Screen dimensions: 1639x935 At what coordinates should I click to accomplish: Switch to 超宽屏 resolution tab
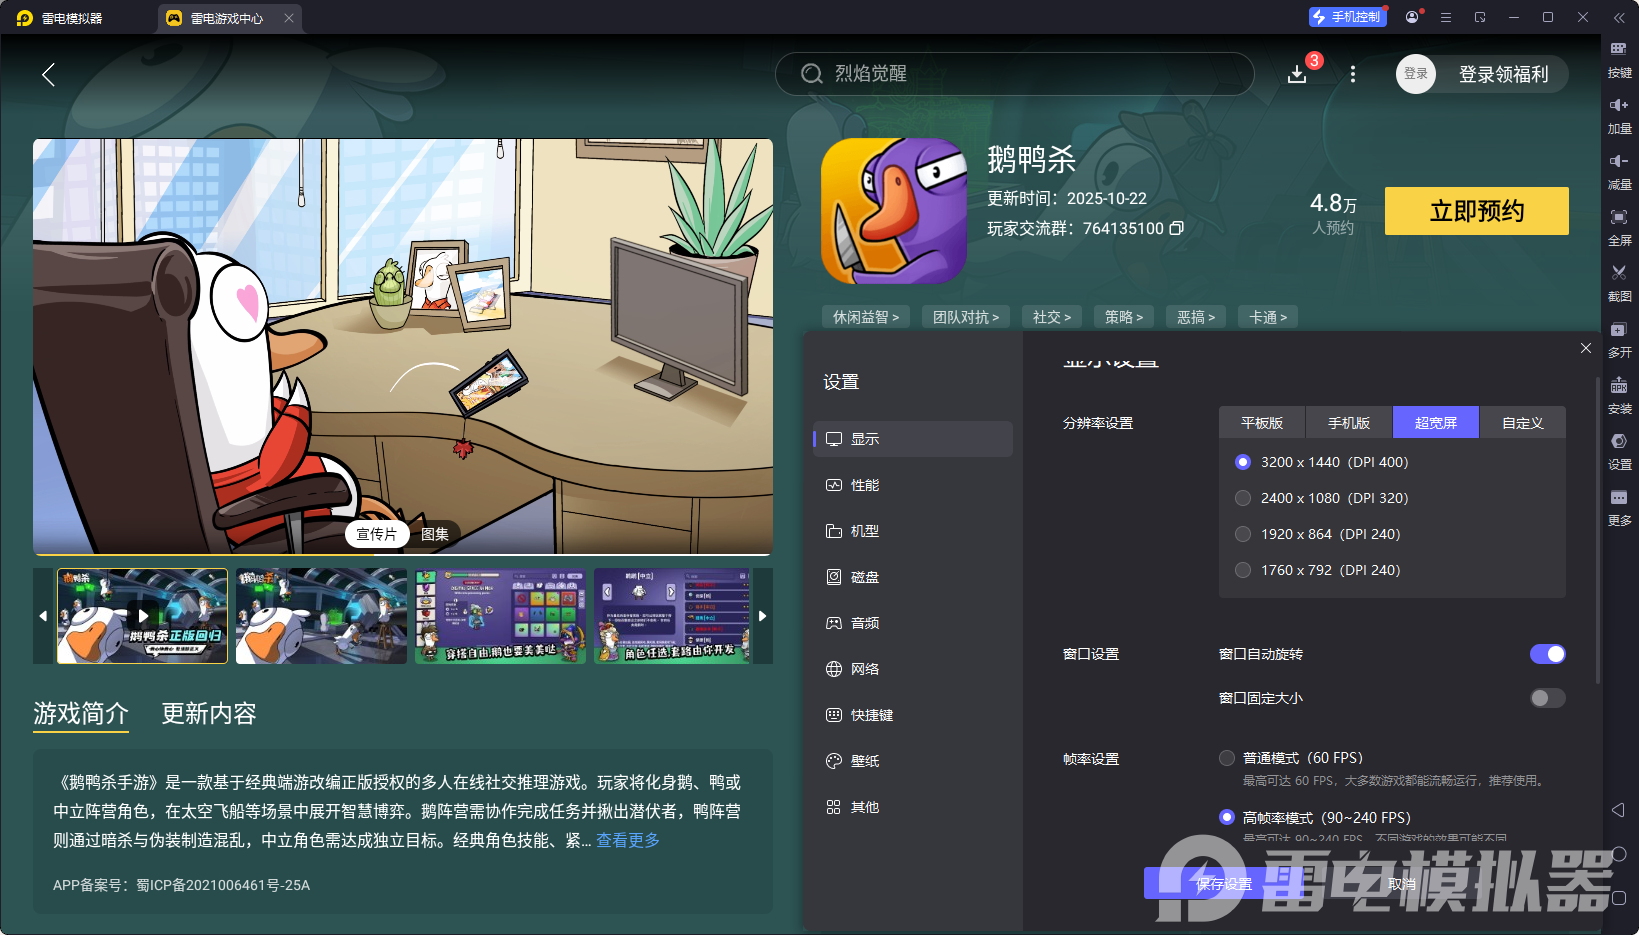1436,423
